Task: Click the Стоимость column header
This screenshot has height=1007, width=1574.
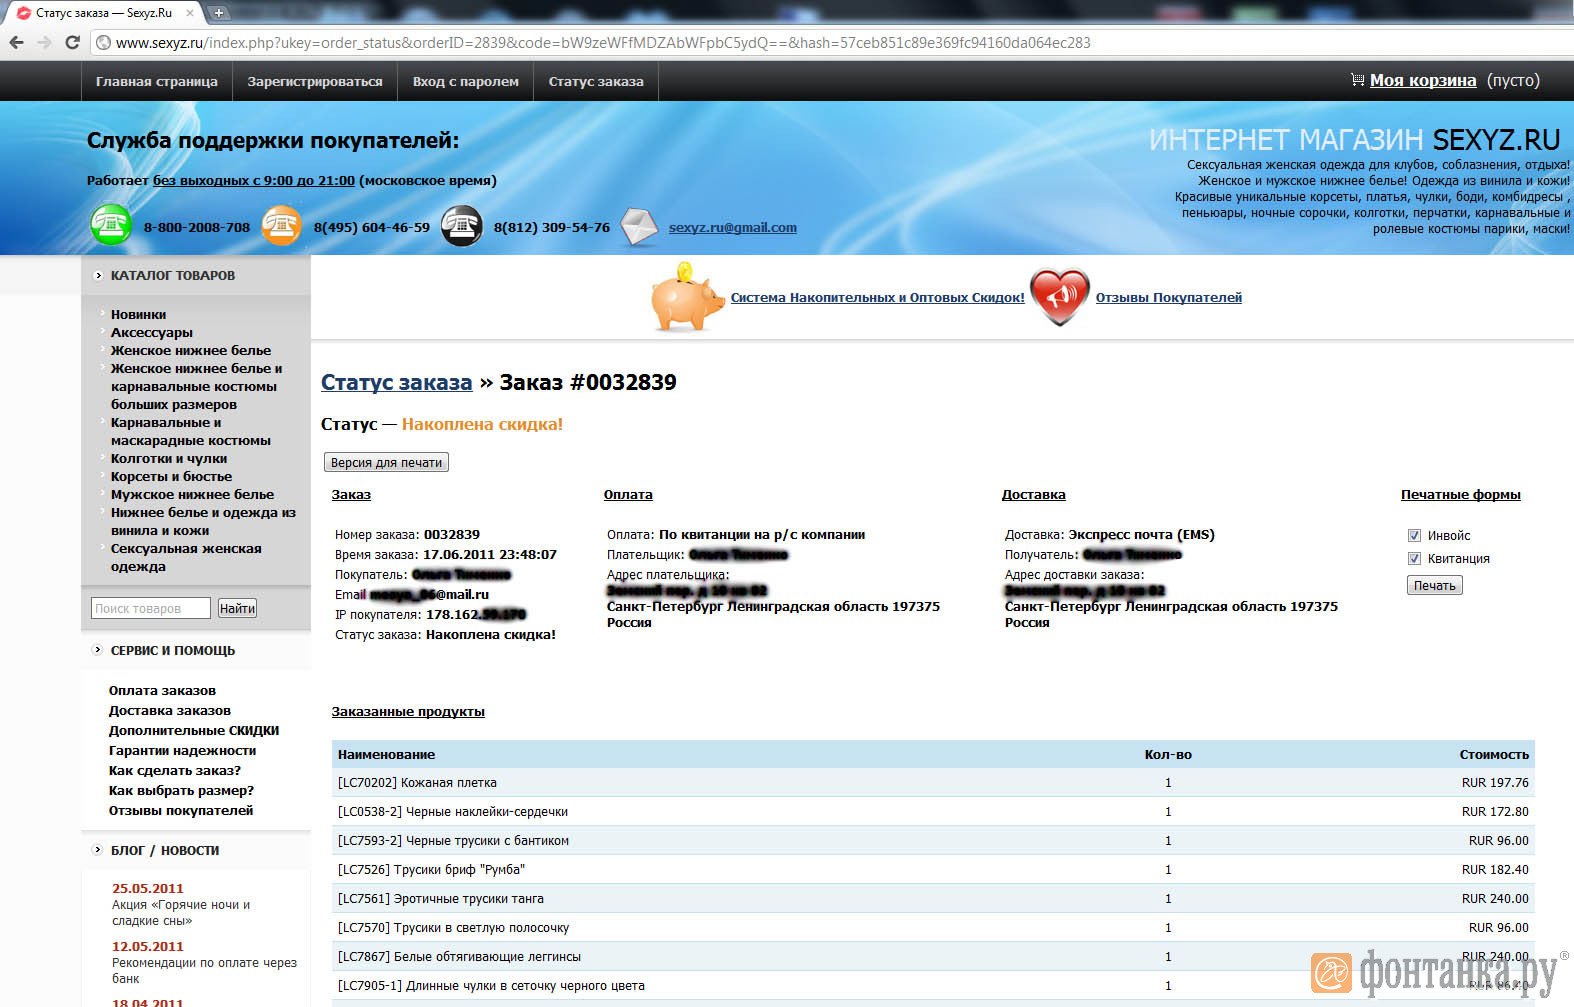Action: pyautogui.click(x=1494, y=754)
